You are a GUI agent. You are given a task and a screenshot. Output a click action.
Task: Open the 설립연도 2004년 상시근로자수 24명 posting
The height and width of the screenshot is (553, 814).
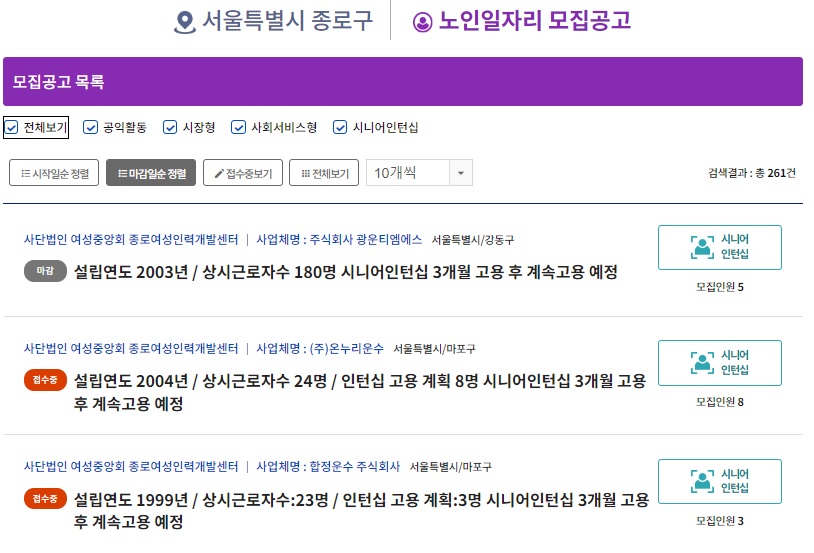360,392
